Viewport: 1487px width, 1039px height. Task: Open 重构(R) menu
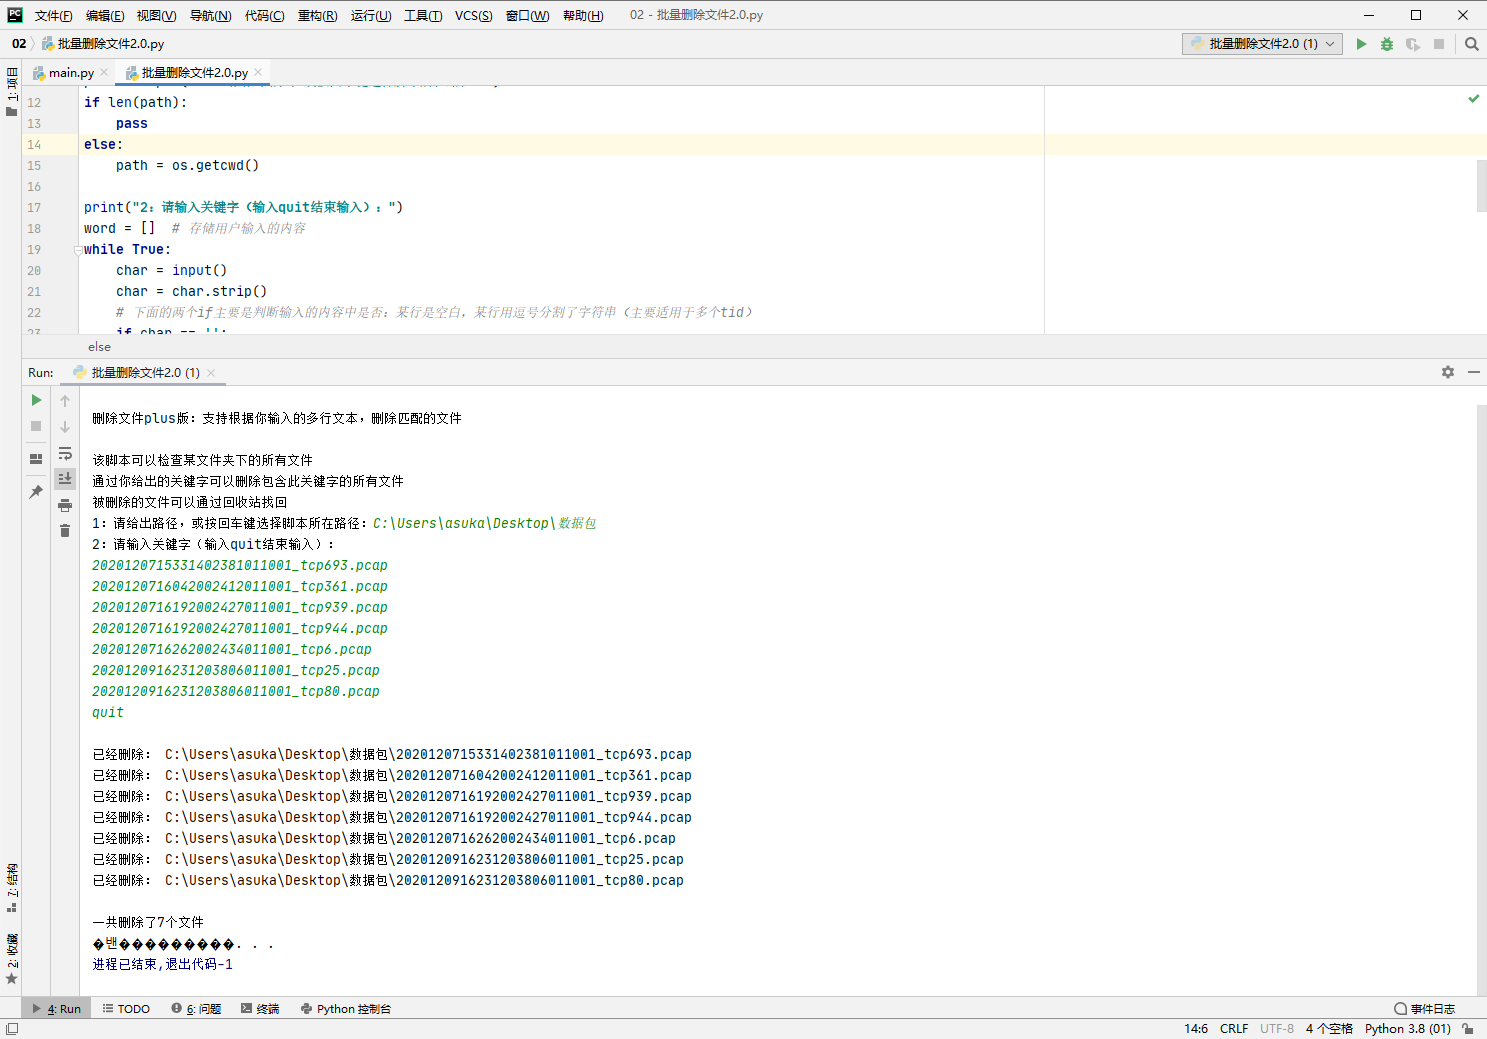[x=318, y=15]
